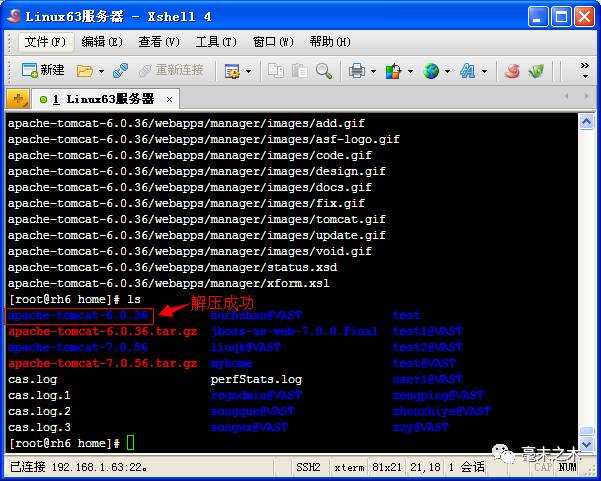Image resolution: width=601 pixels, height=481 pixels.
Task: Click the myhome directory name
Action: pos(231,363)
